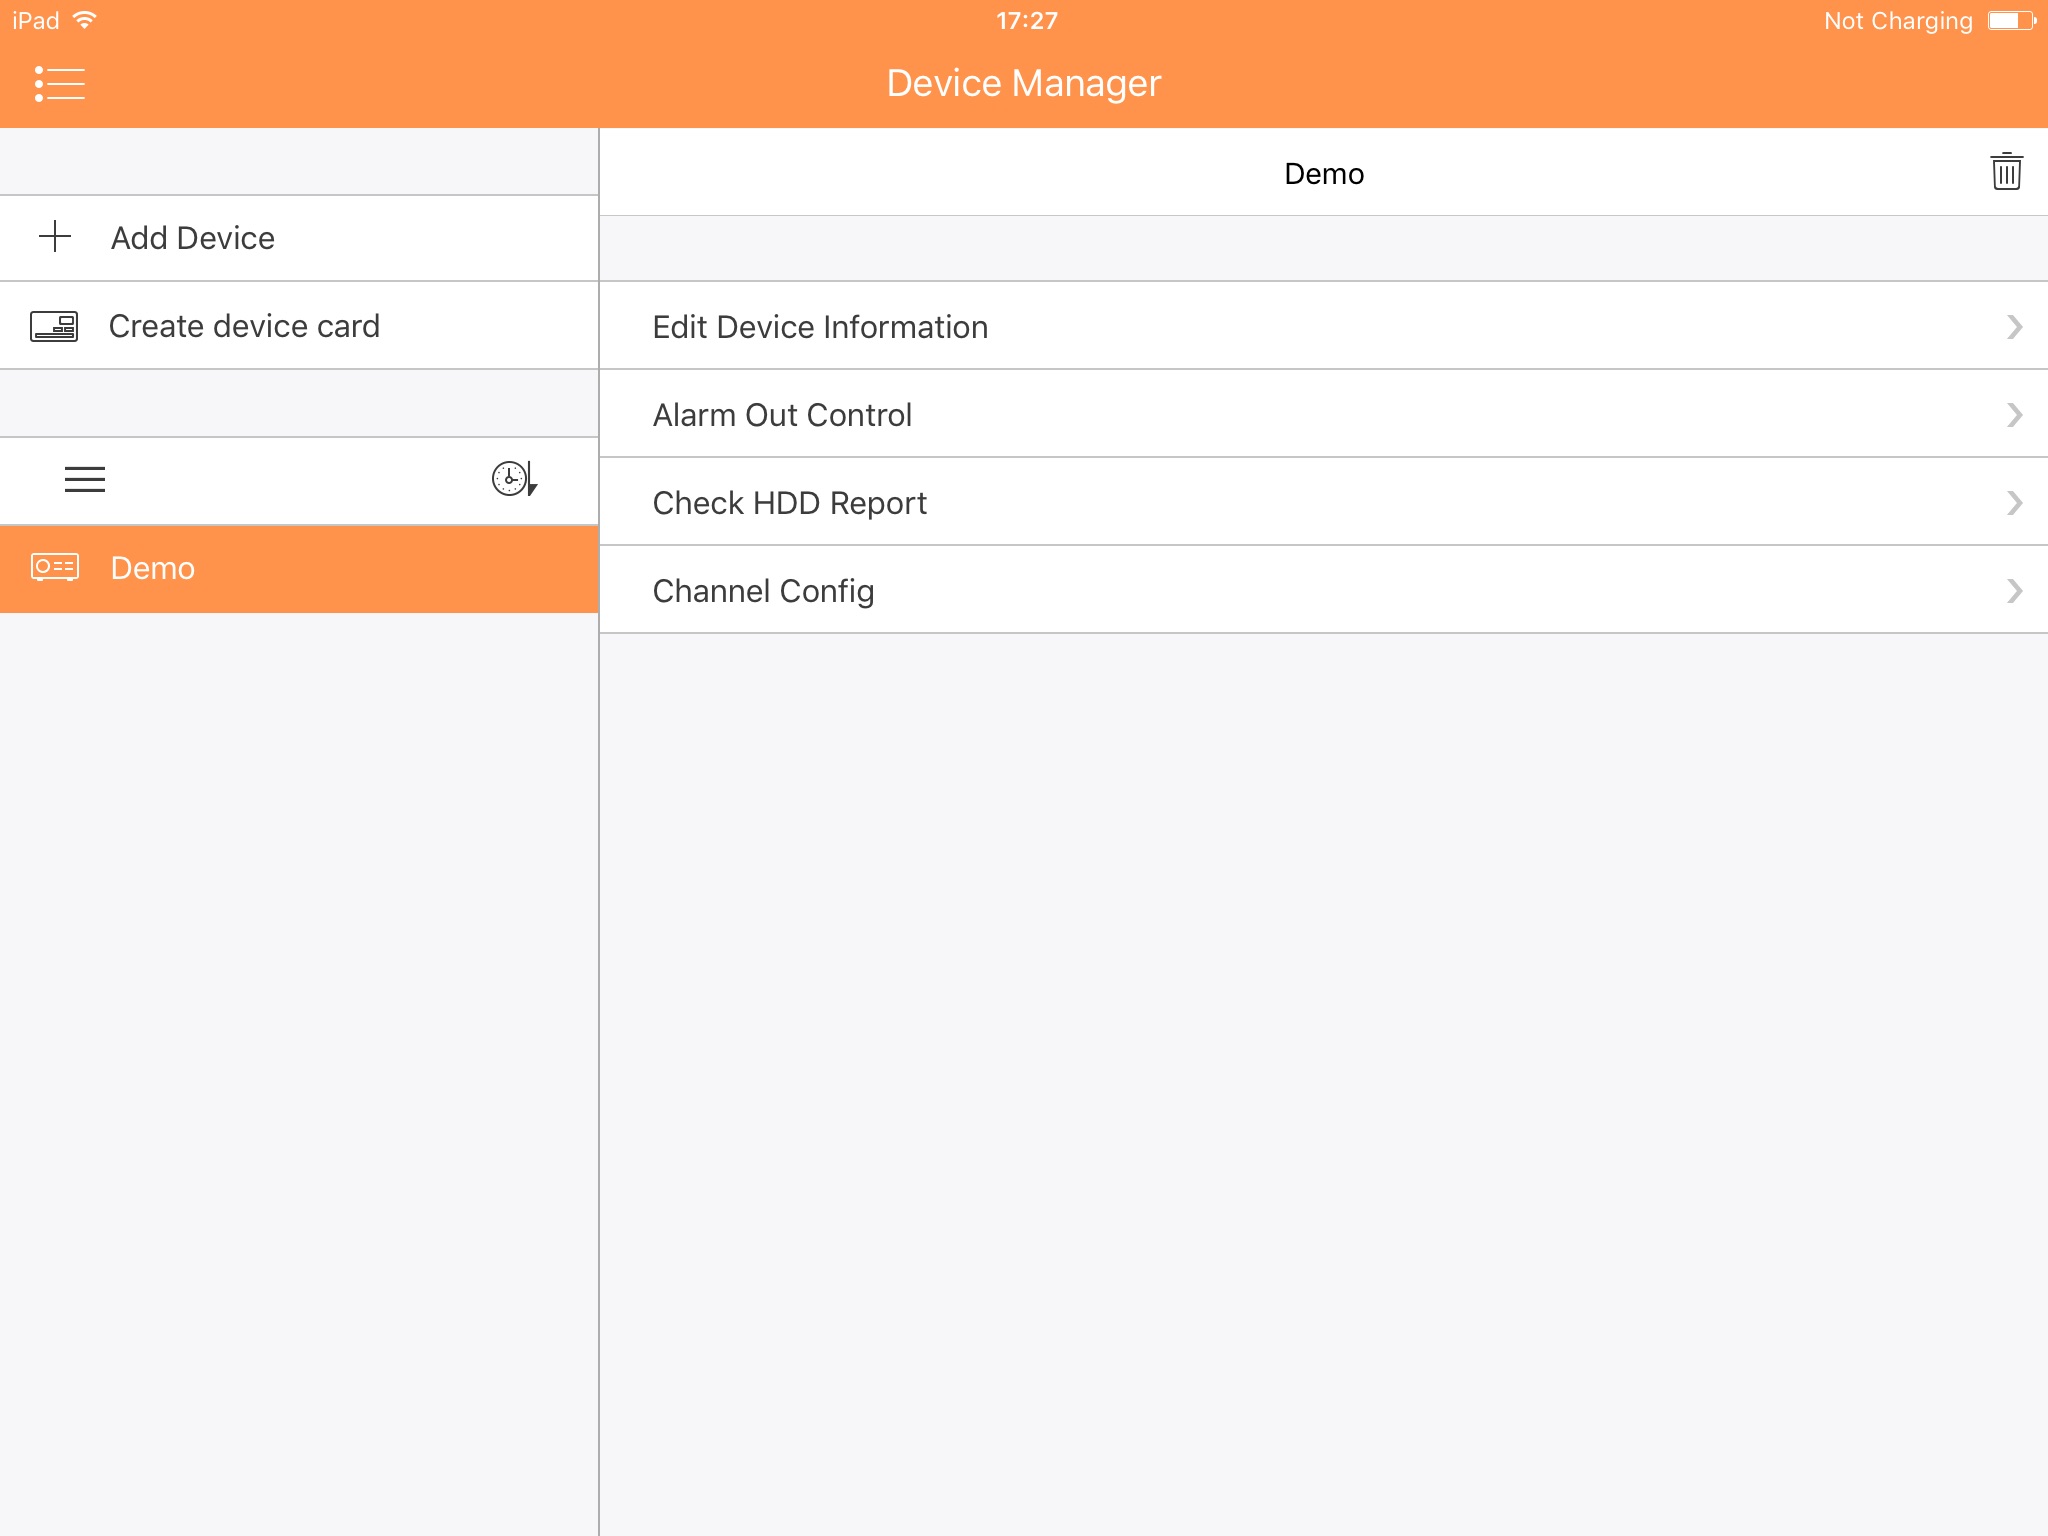The height and width of the screenshot is (1536, 2048).
Task: Click the Create device card button
Action: (x=300, y=326)
